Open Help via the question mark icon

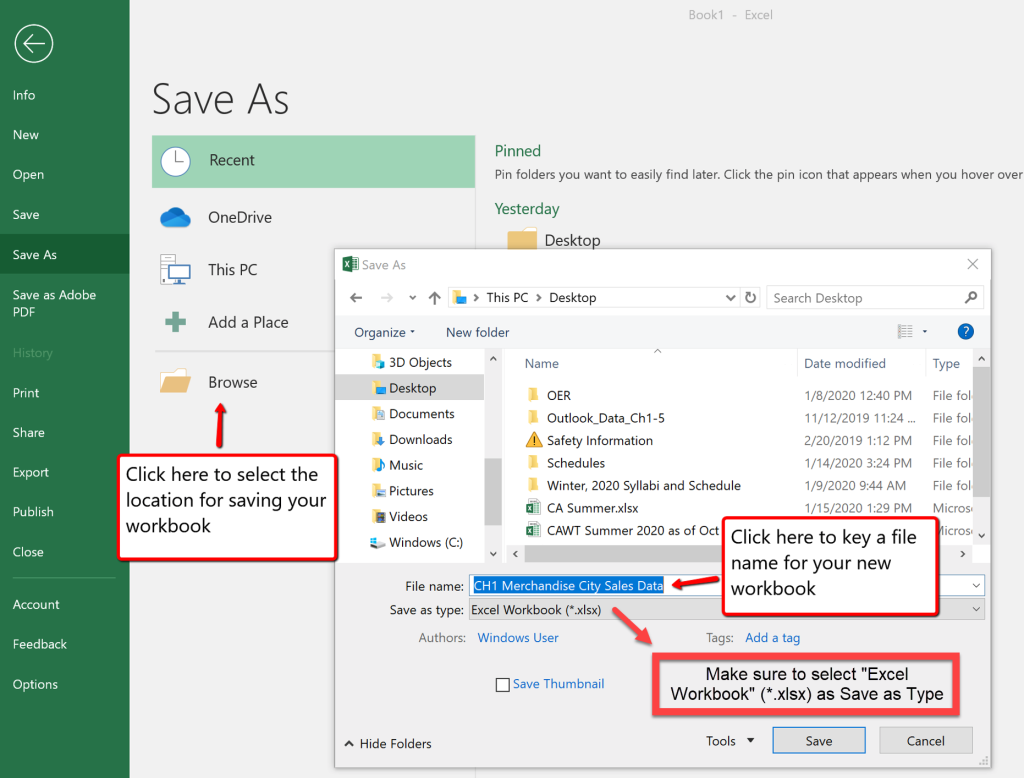(x=965, y=331)
